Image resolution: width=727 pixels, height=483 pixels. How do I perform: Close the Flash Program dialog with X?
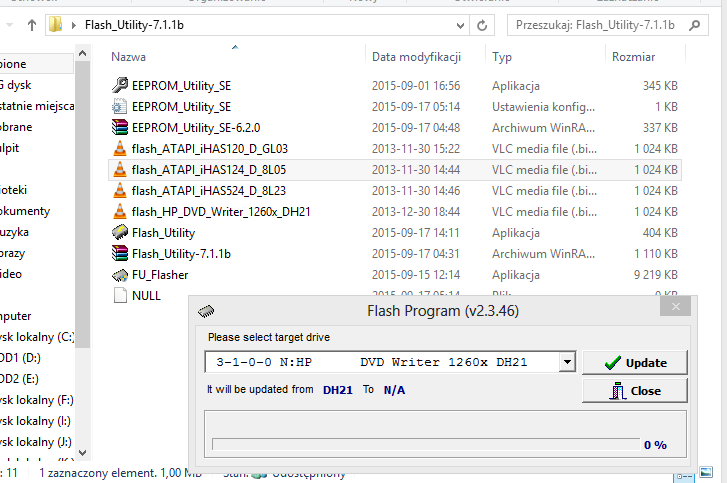(676, 306)
